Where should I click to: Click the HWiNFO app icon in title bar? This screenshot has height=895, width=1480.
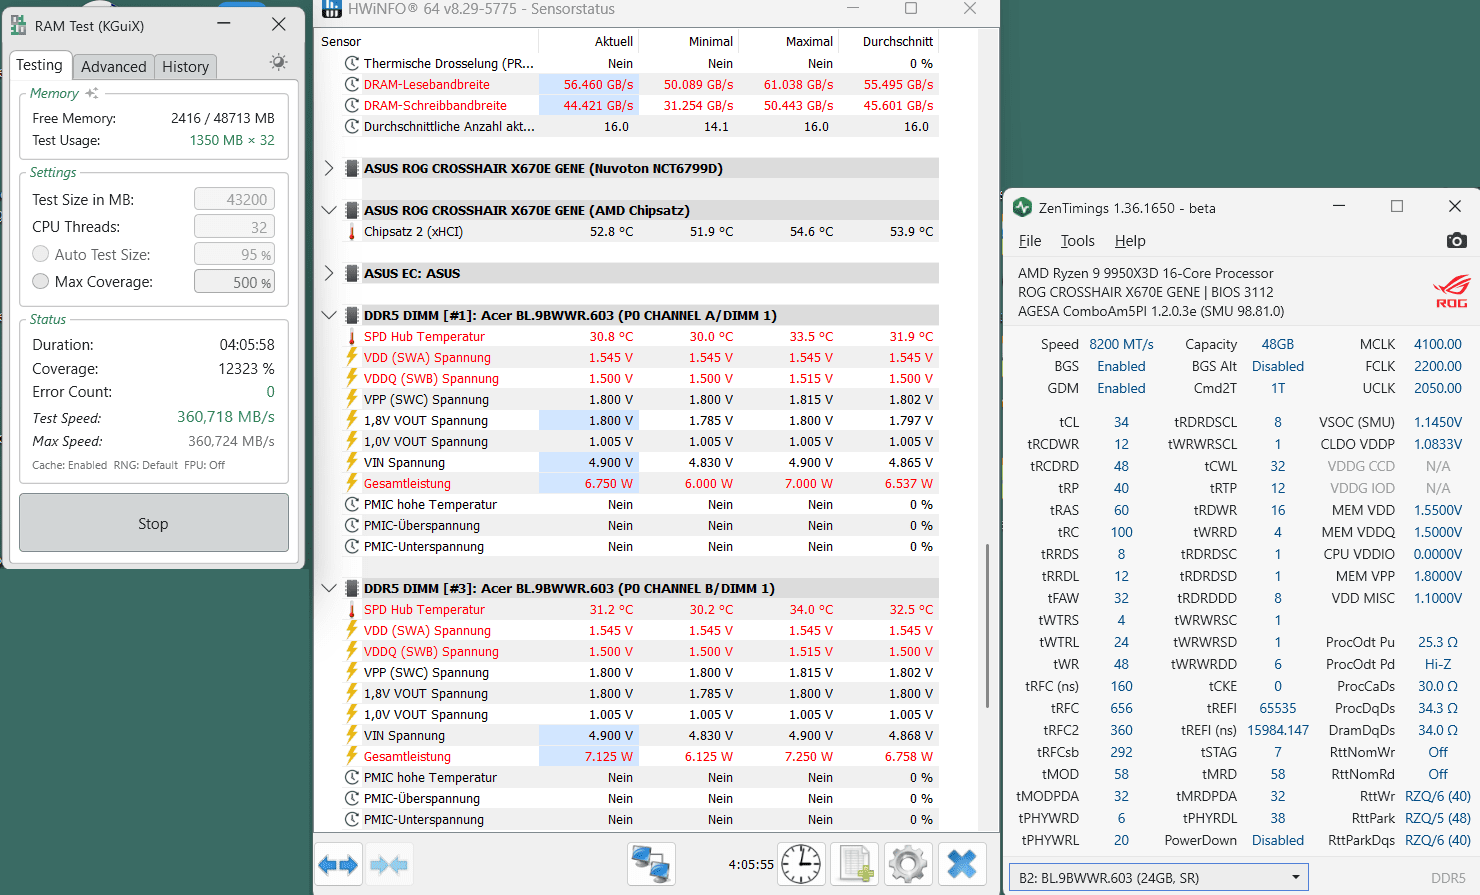click(332, 9)
